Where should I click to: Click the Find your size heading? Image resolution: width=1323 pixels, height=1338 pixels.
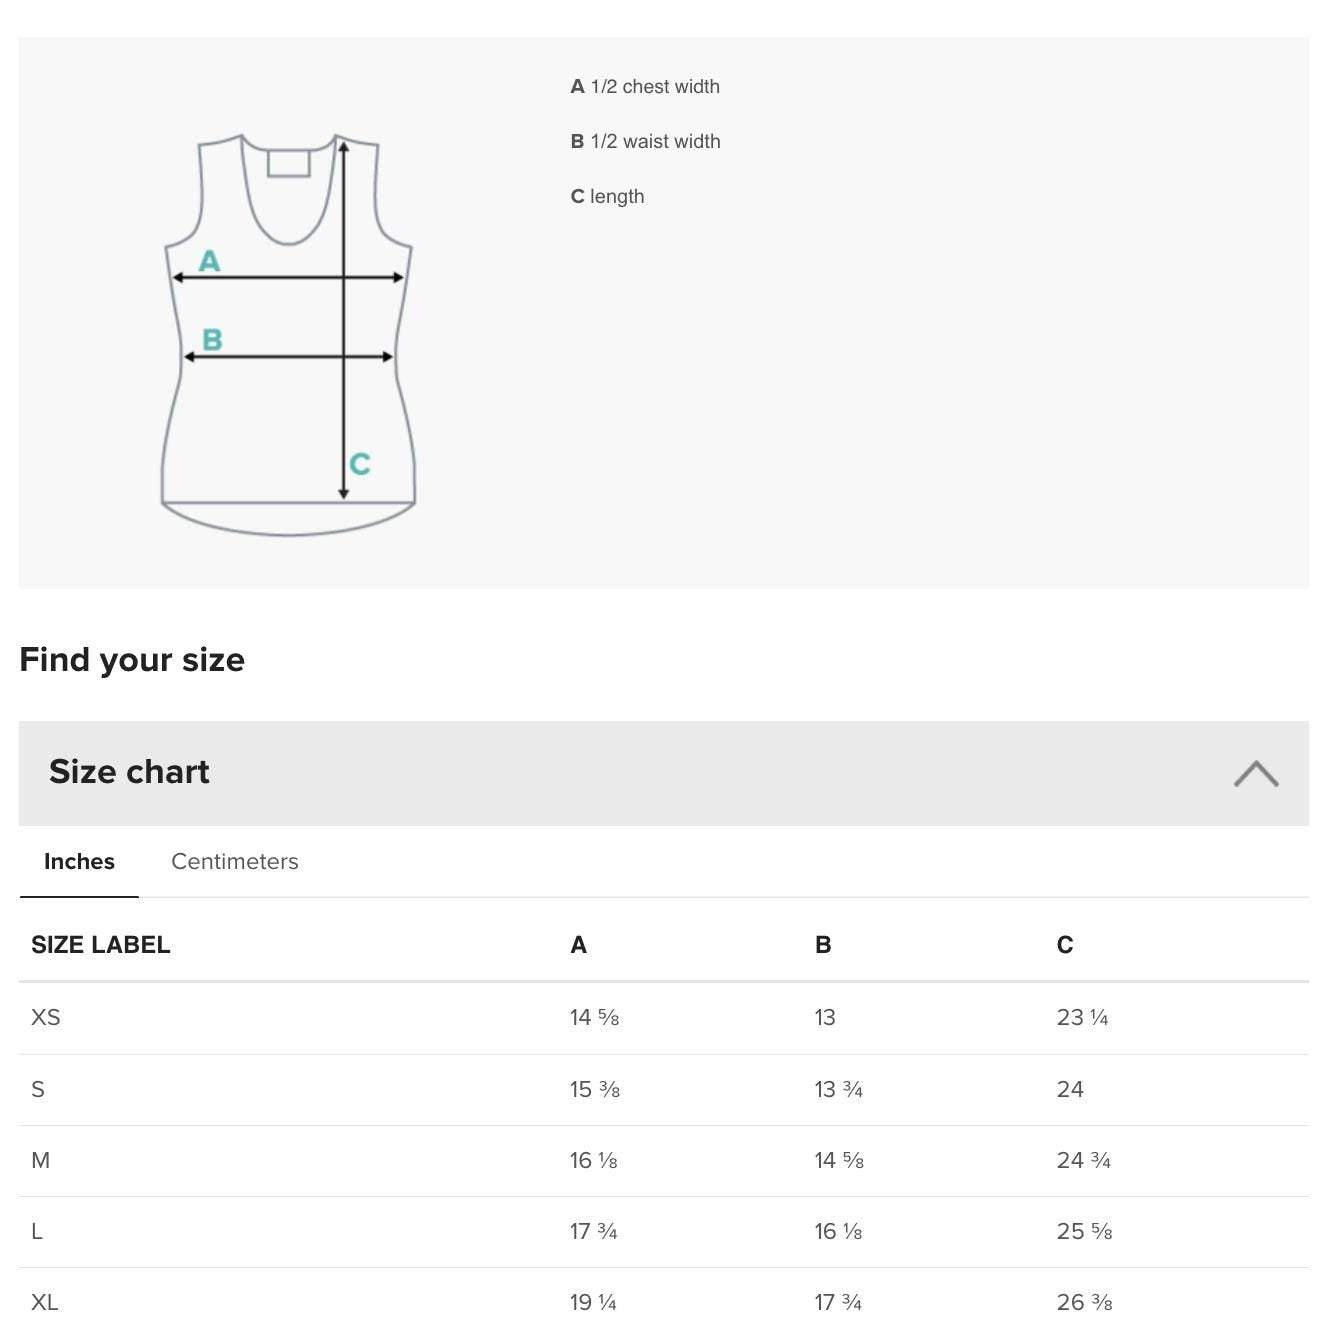[x=132, y=659]
